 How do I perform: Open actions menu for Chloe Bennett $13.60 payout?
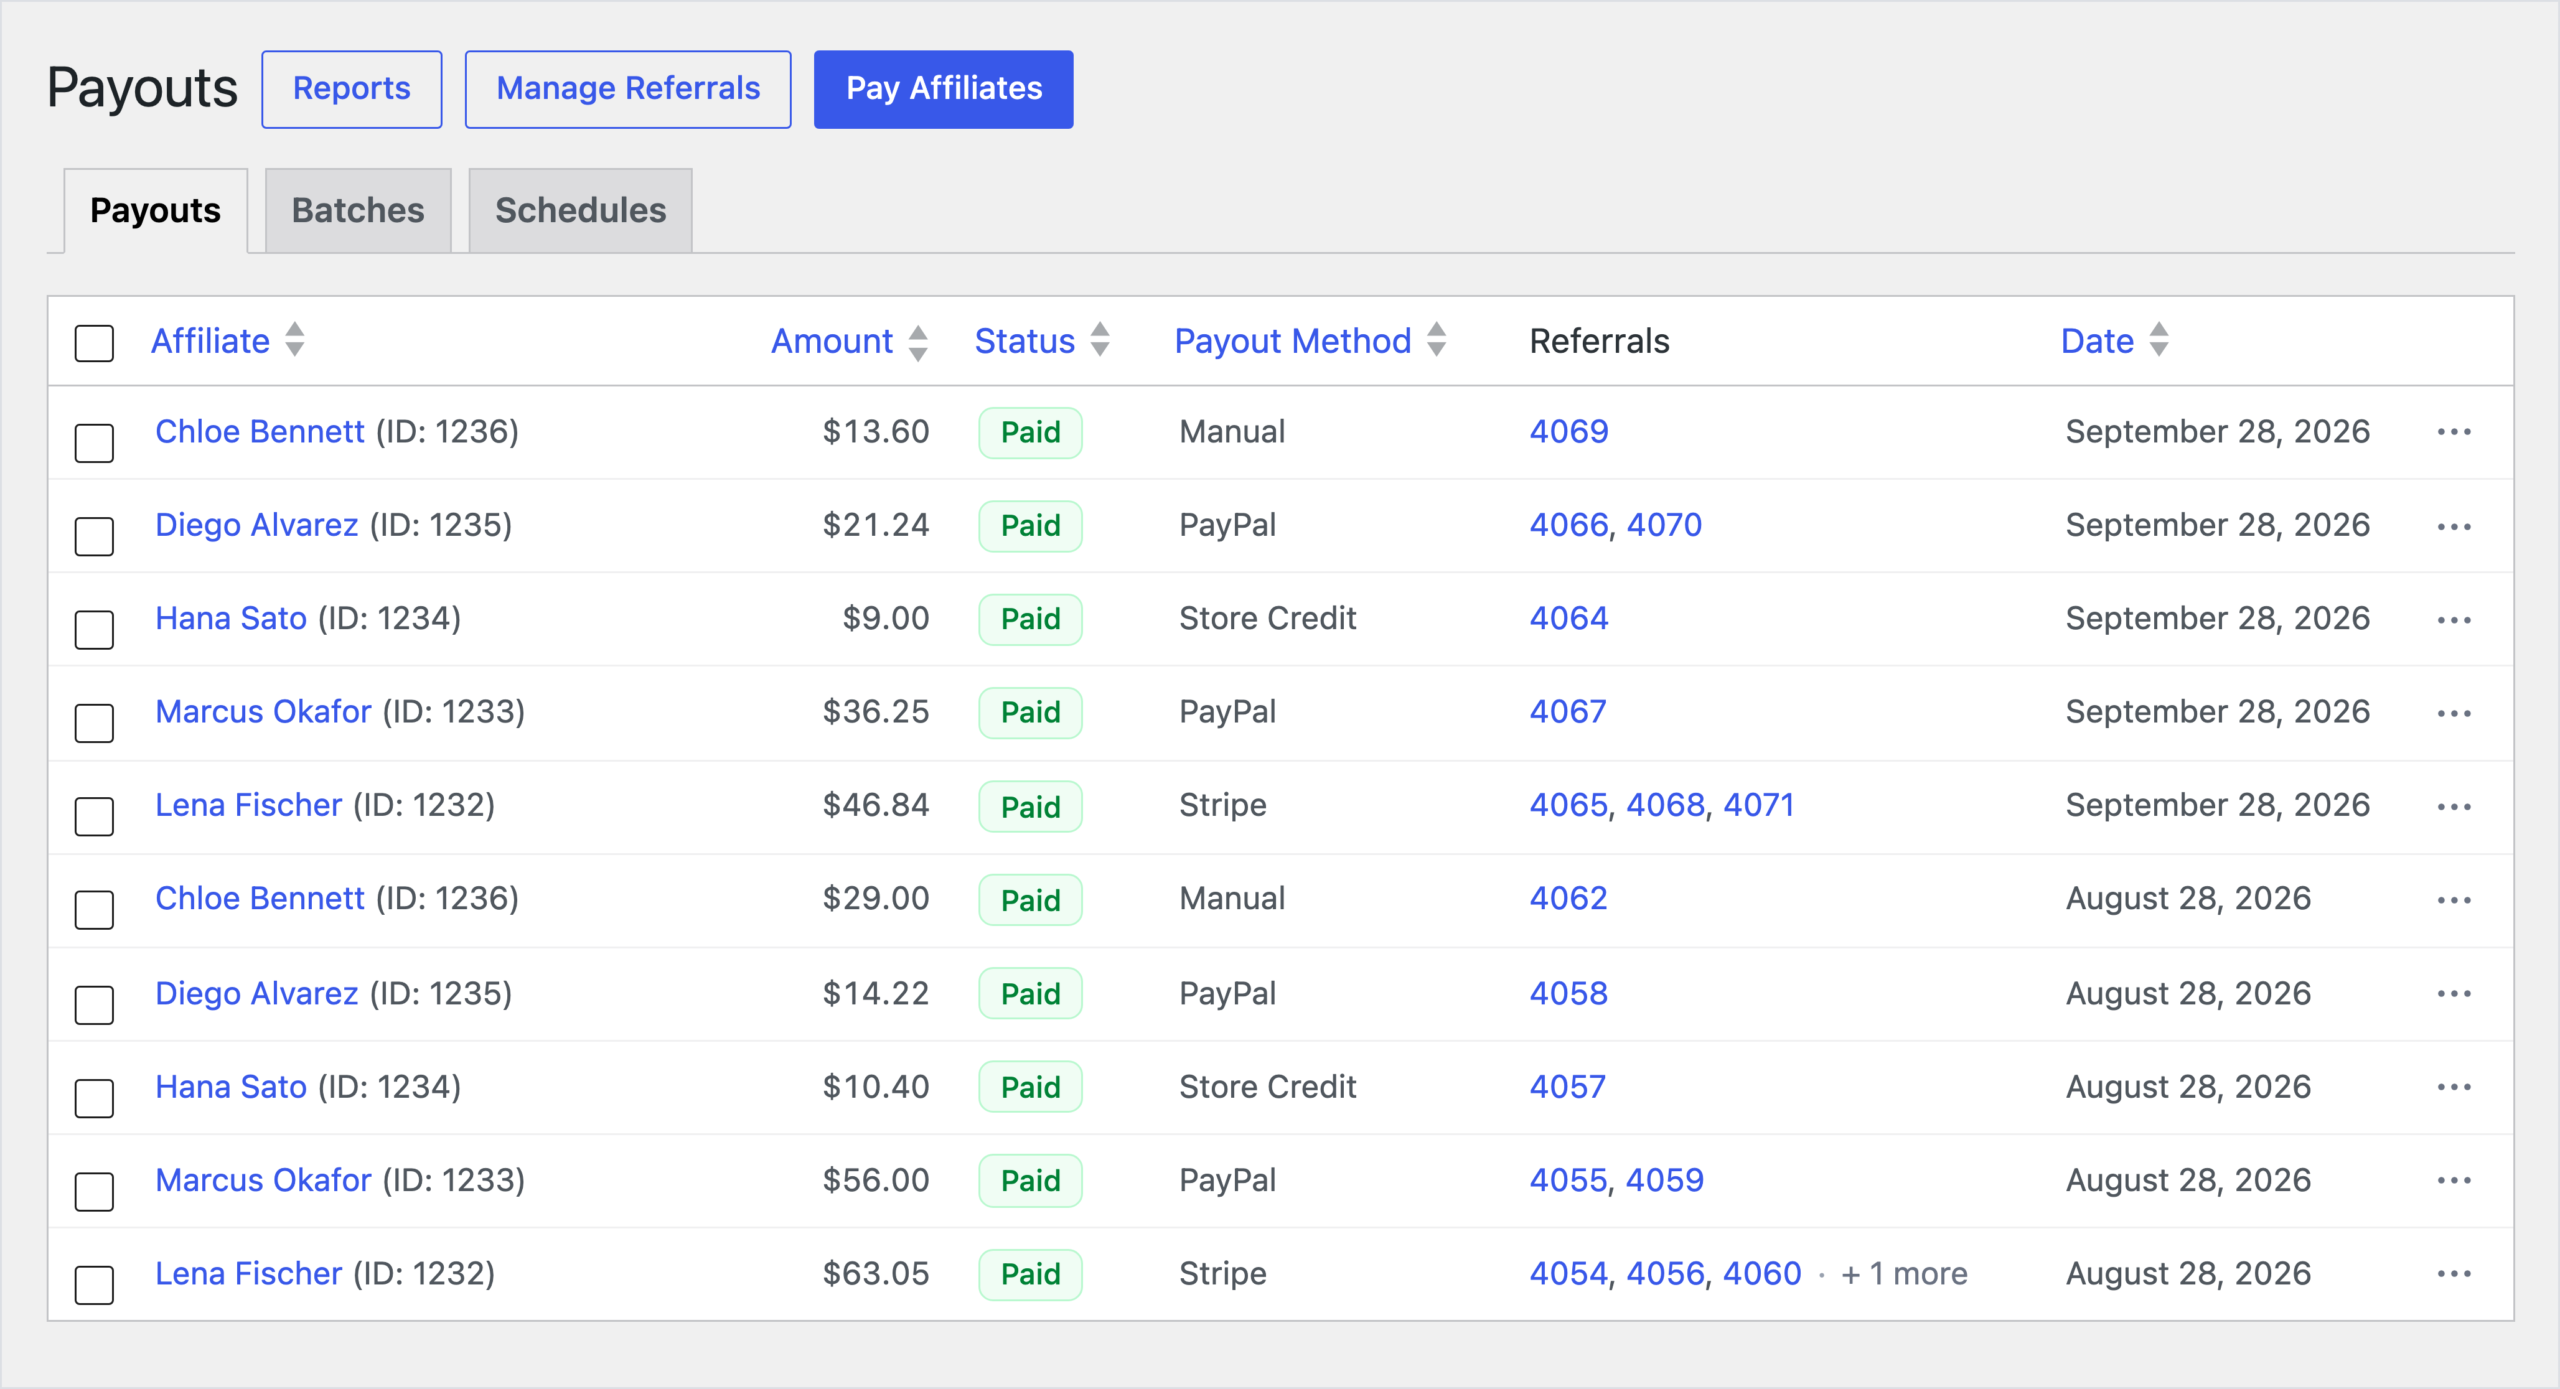coord(2453,432)
